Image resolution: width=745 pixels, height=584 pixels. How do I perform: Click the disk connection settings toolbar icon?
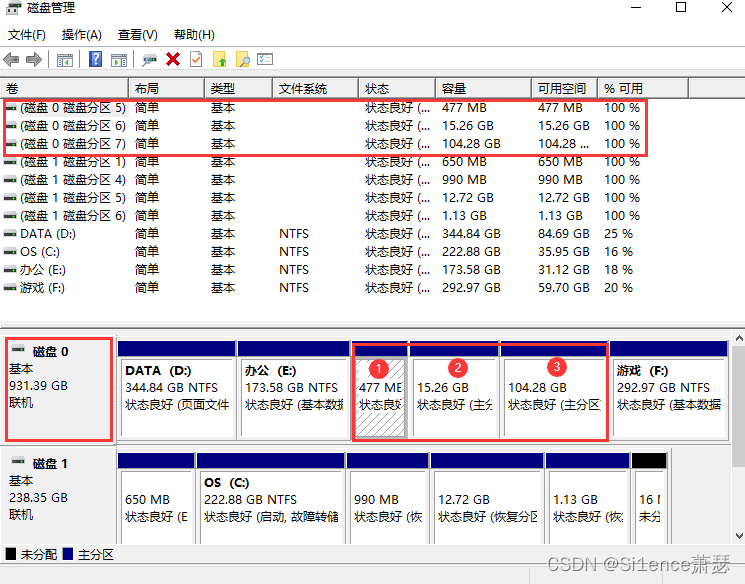tap(149, 60)
